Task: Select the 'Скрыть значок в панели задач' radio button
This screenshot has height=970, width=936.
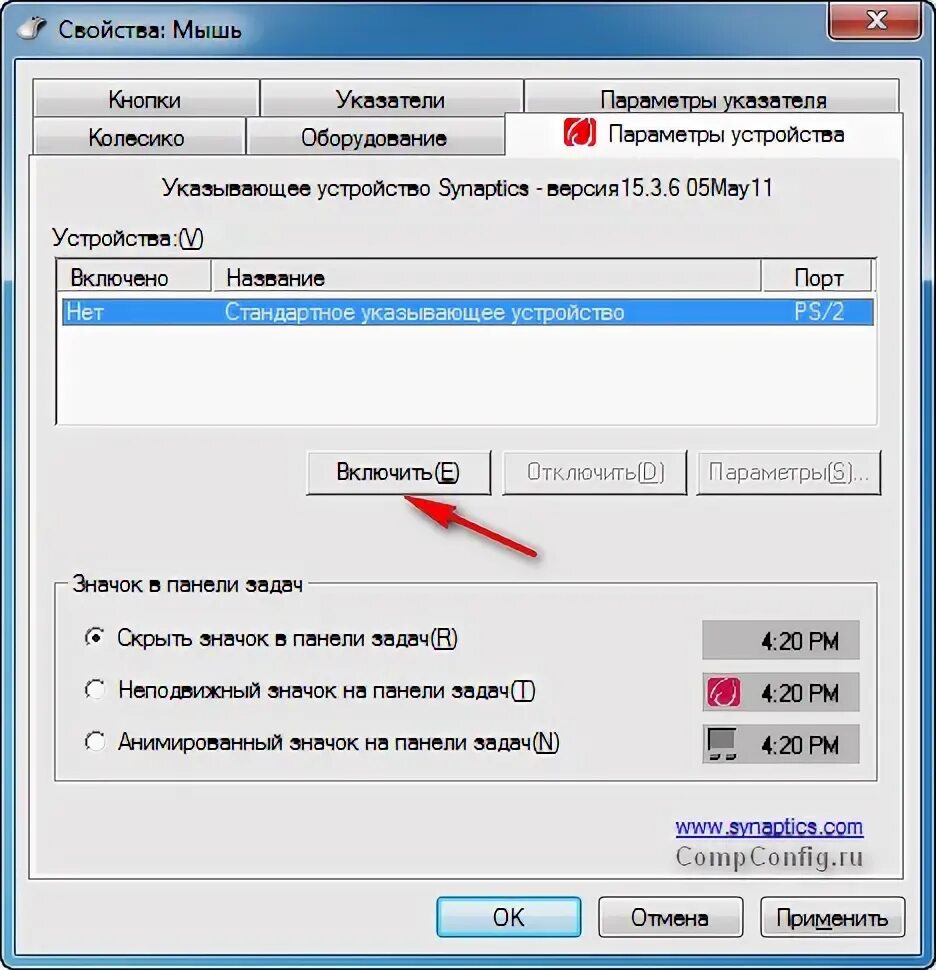Action: pos(95,638)
